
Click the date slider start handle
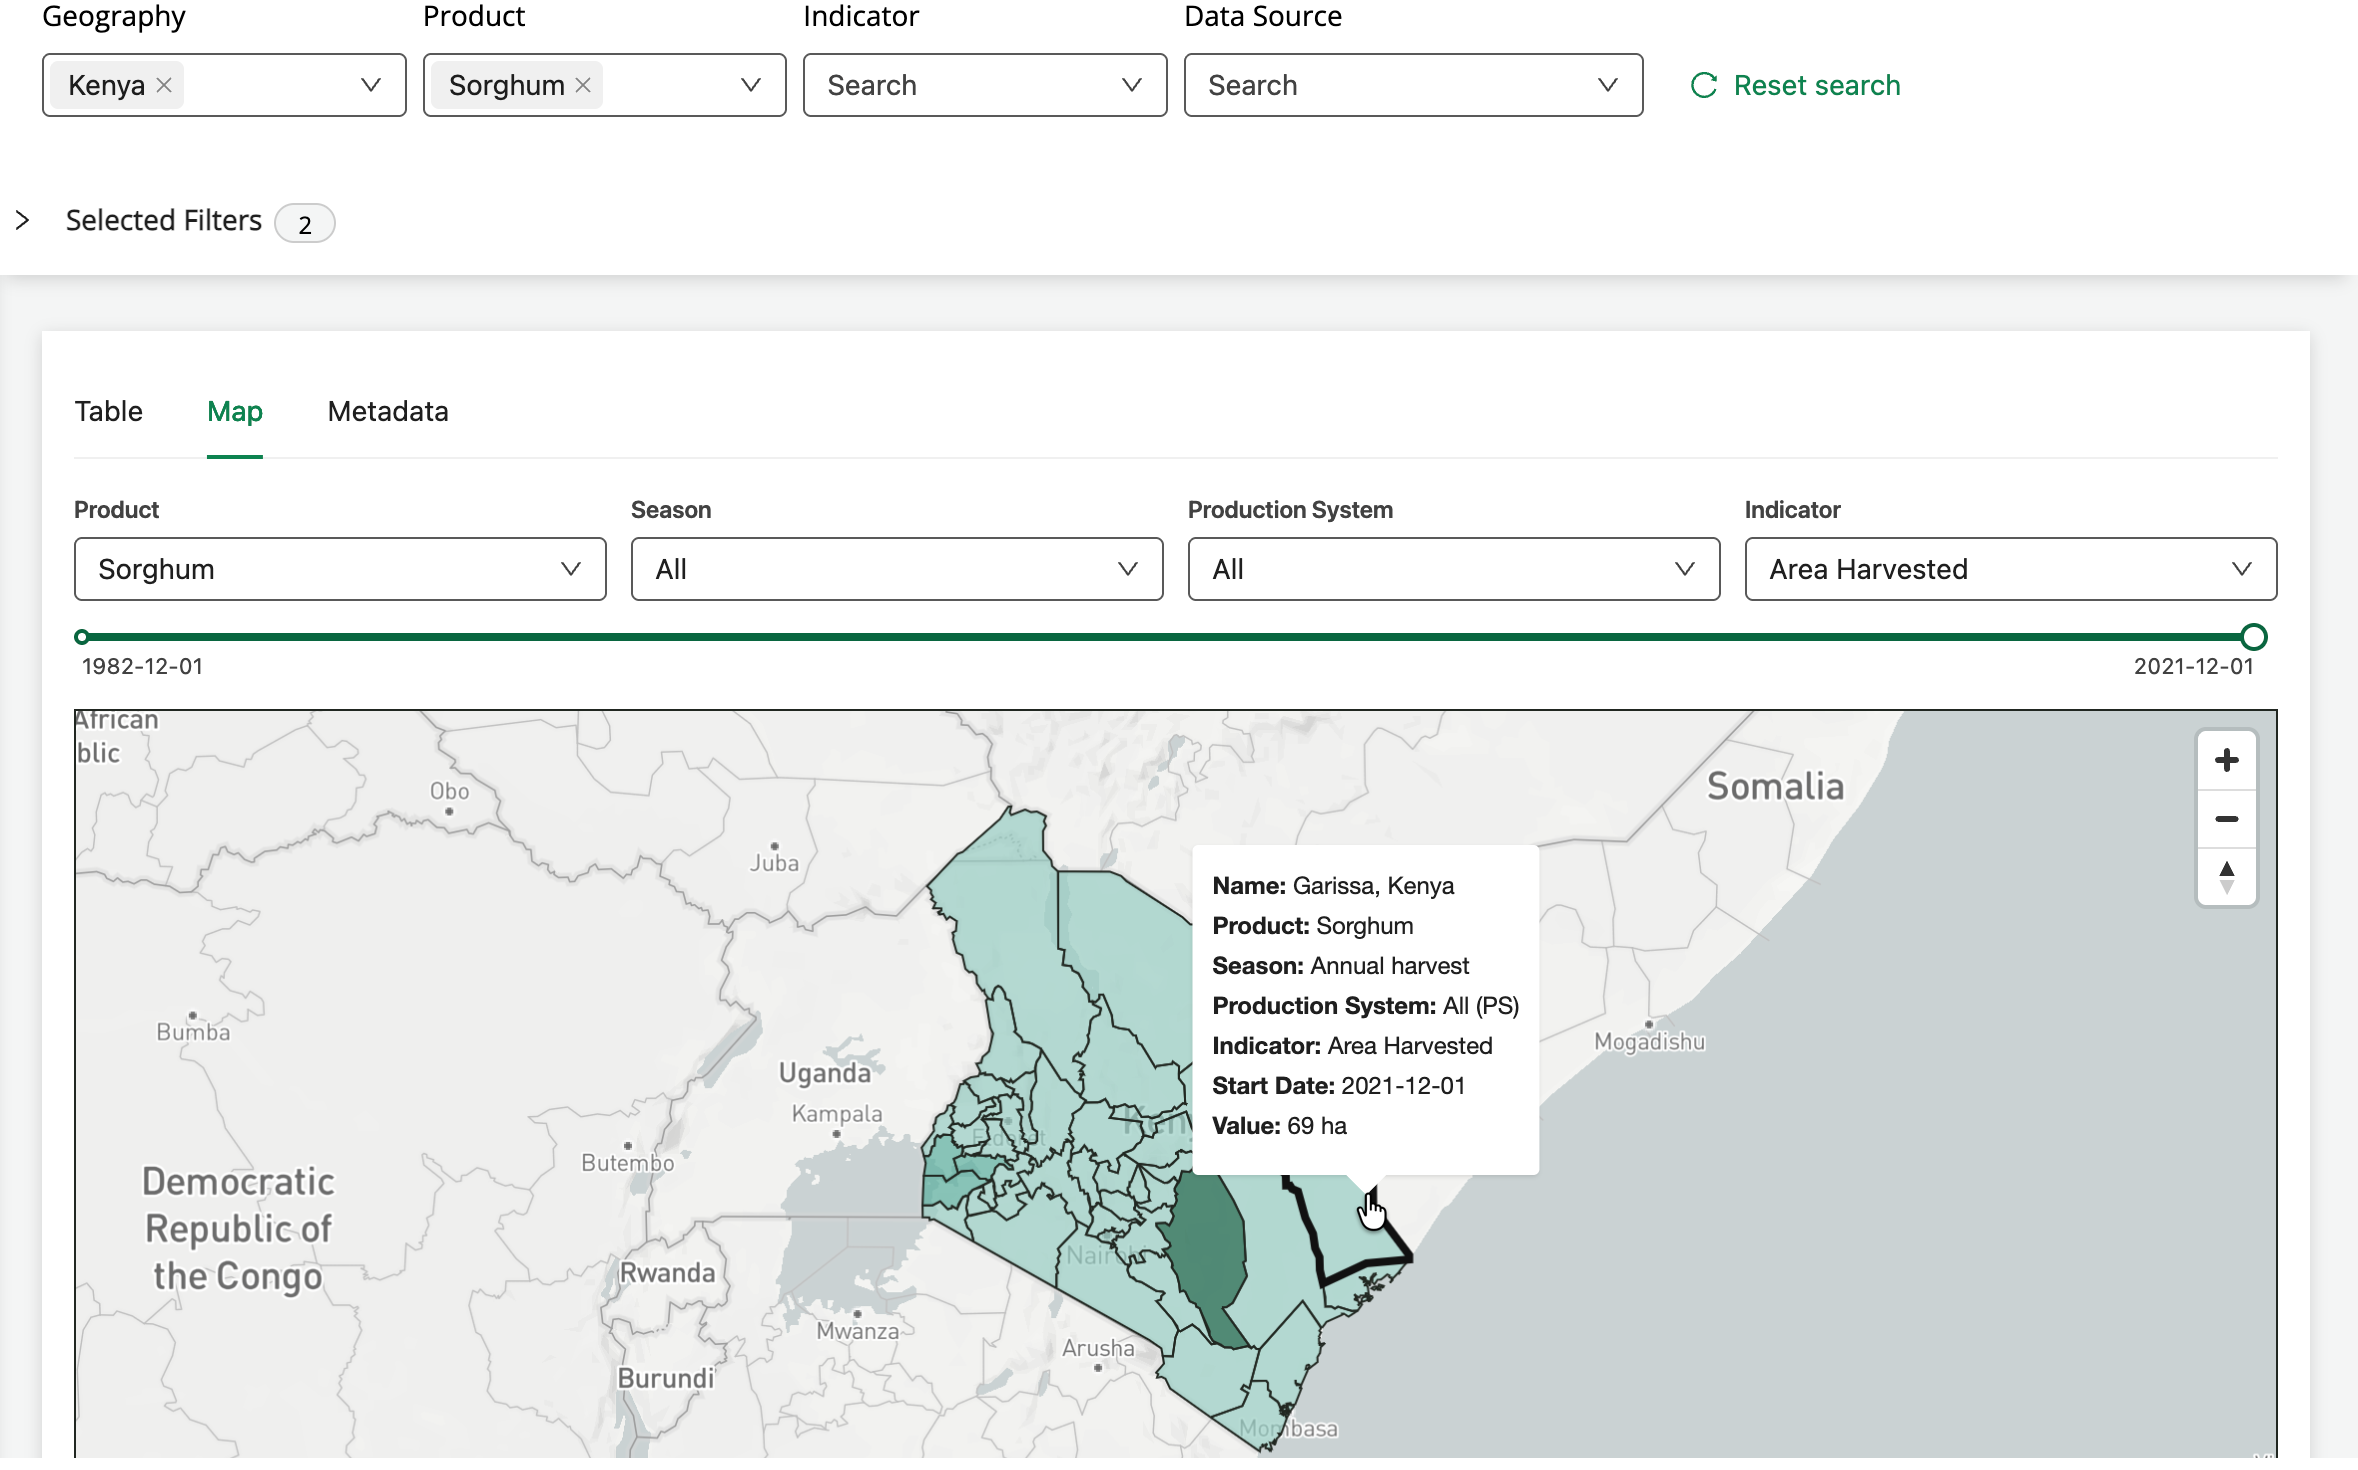pos(82,637)
